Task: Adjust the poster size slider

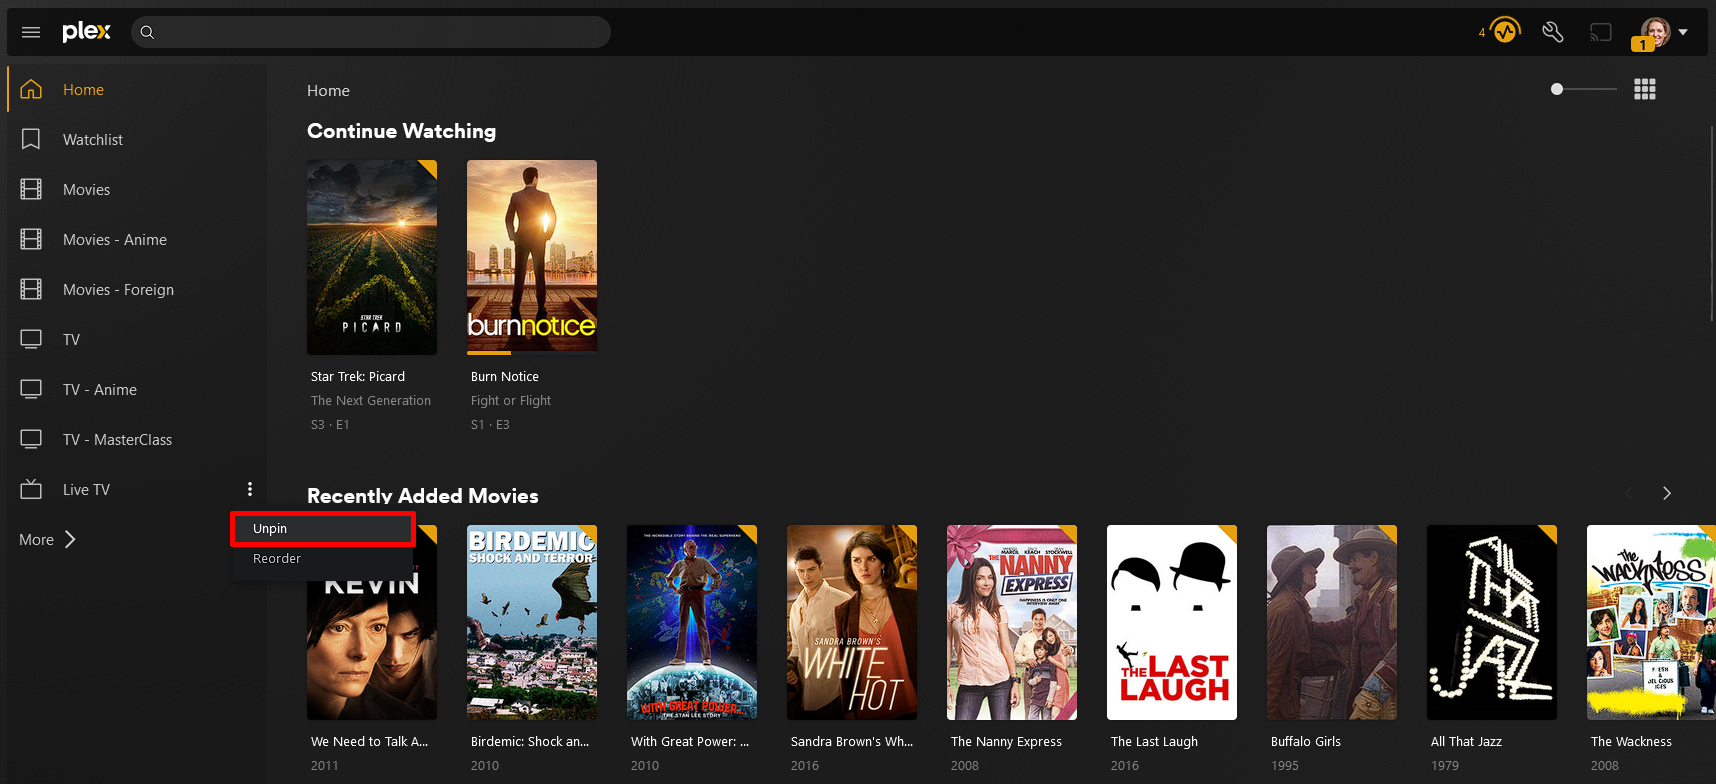Action: [1557, 89]
